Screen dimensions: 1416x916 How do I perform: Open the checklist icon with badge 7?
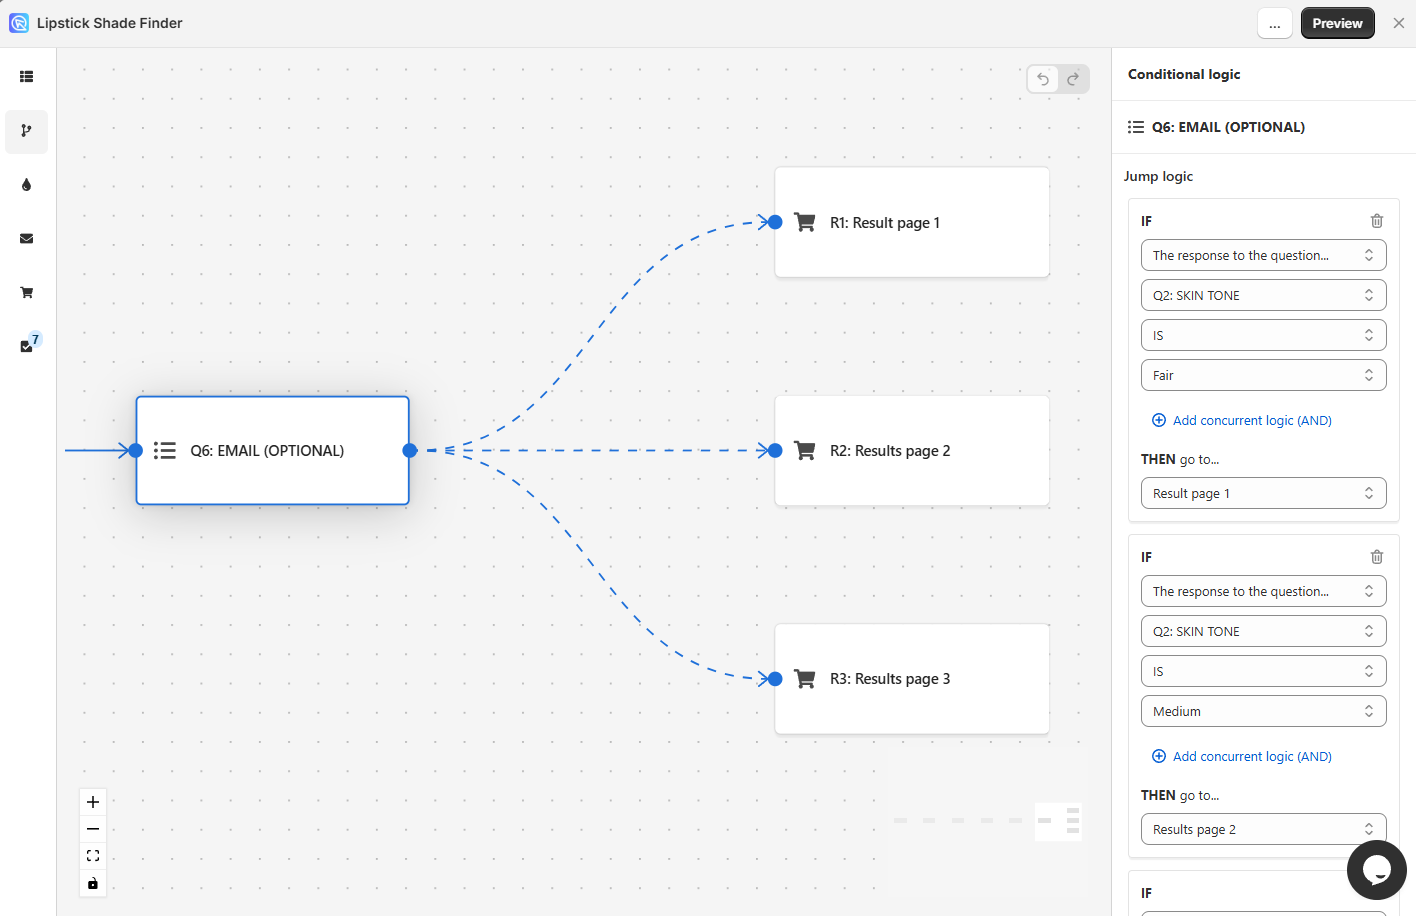pyautogui.click(x=29, y=344)
